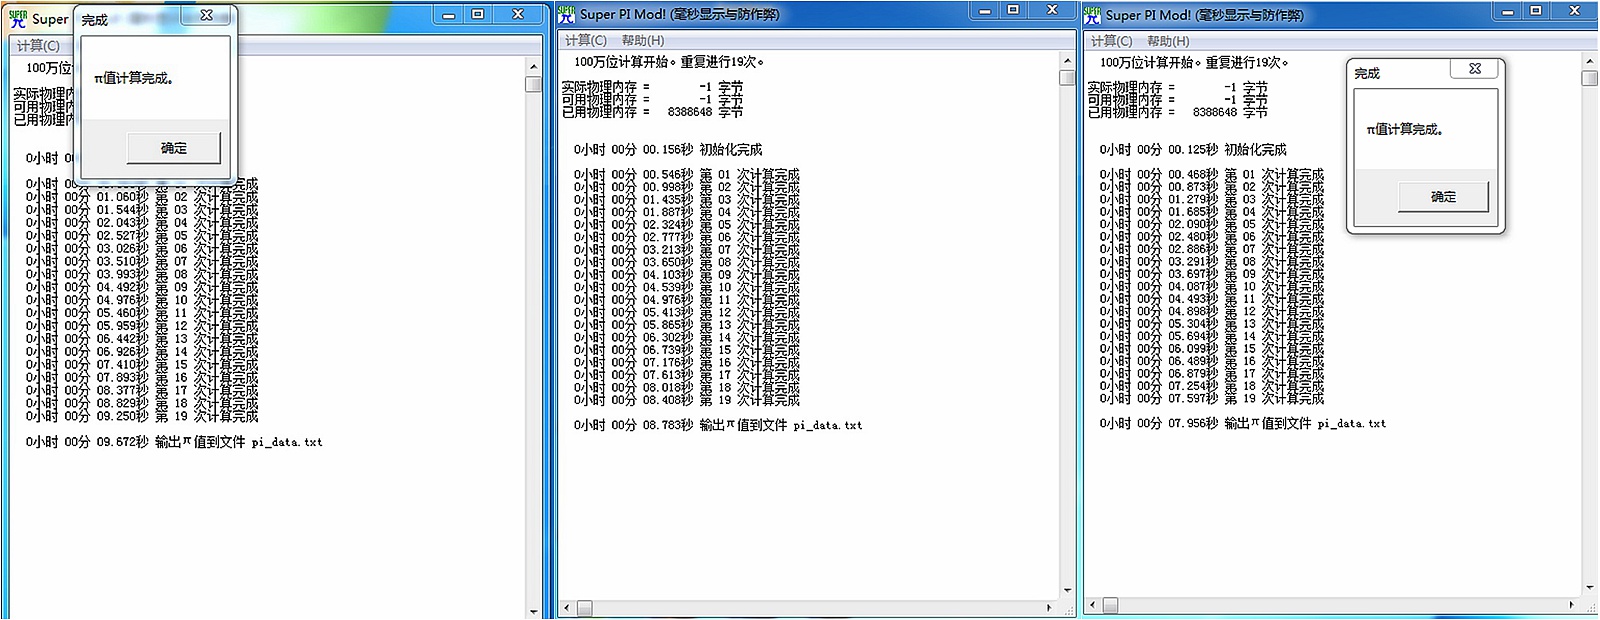
Task: Click "100万位计算开始。重复进行19次。" in the right window
Action: [1194, 62]
